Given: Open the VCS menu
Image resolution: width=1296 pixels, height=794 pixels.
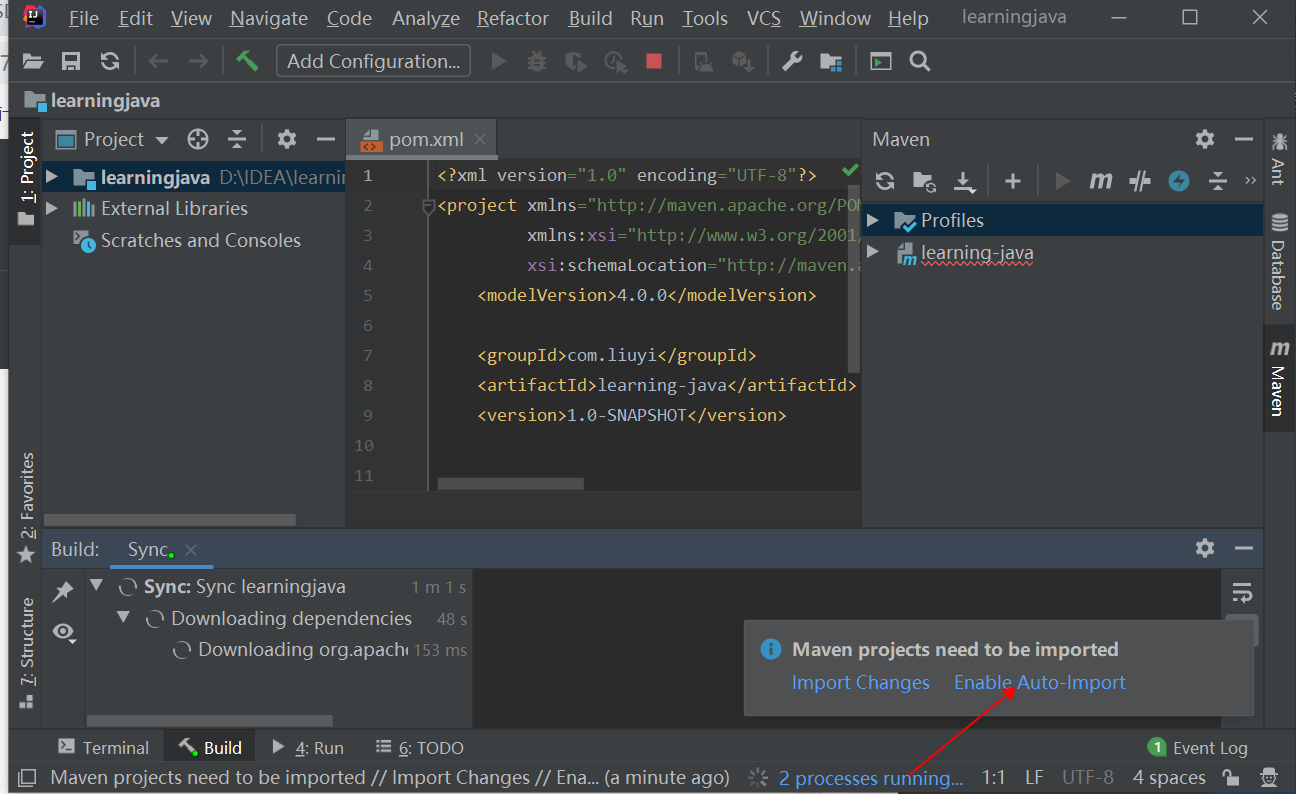Looking at the screenshot, I should click(x=764, y=18).
